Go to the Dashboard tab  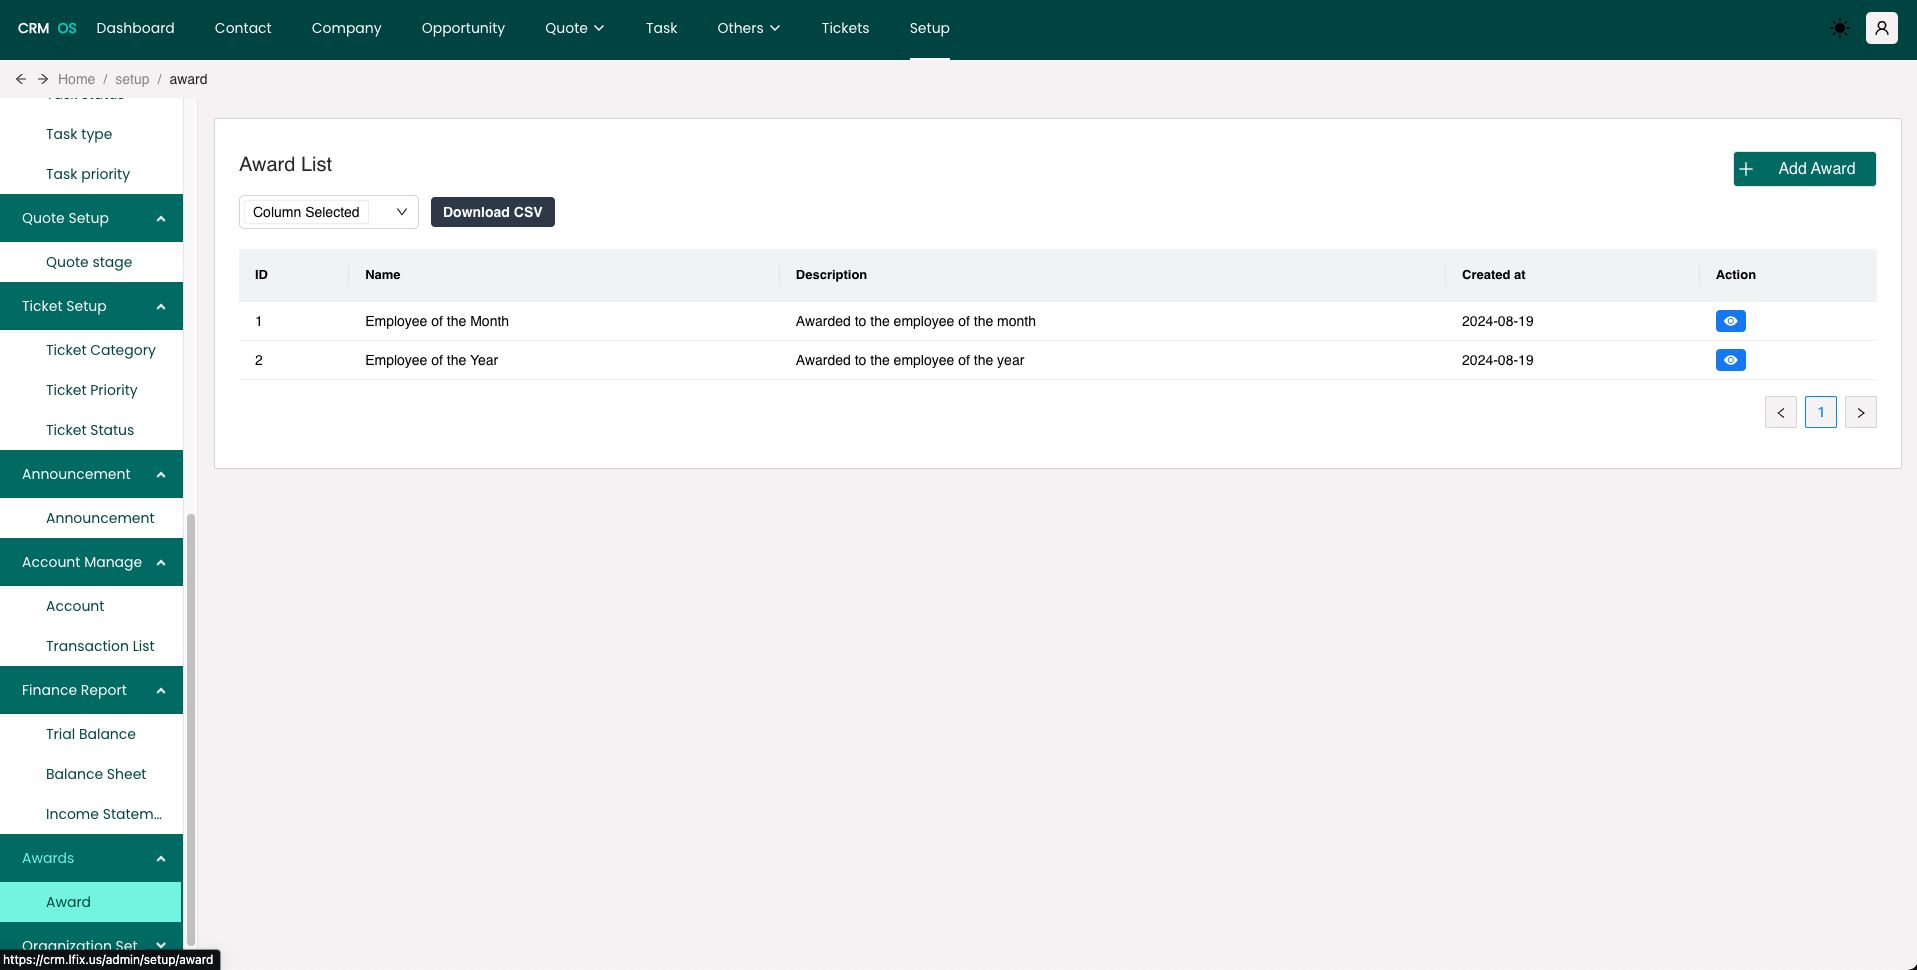(135, 28)
